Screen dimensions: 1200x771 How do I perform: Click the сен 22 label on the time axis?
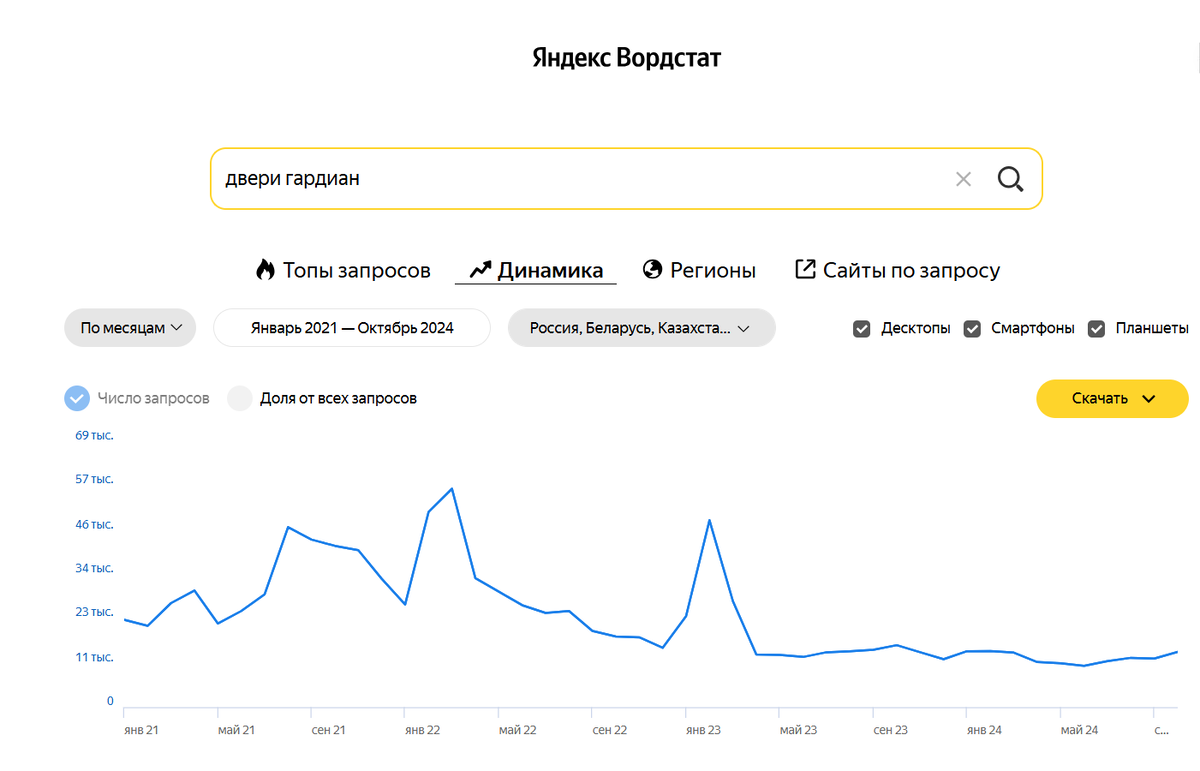coord(610,731)
